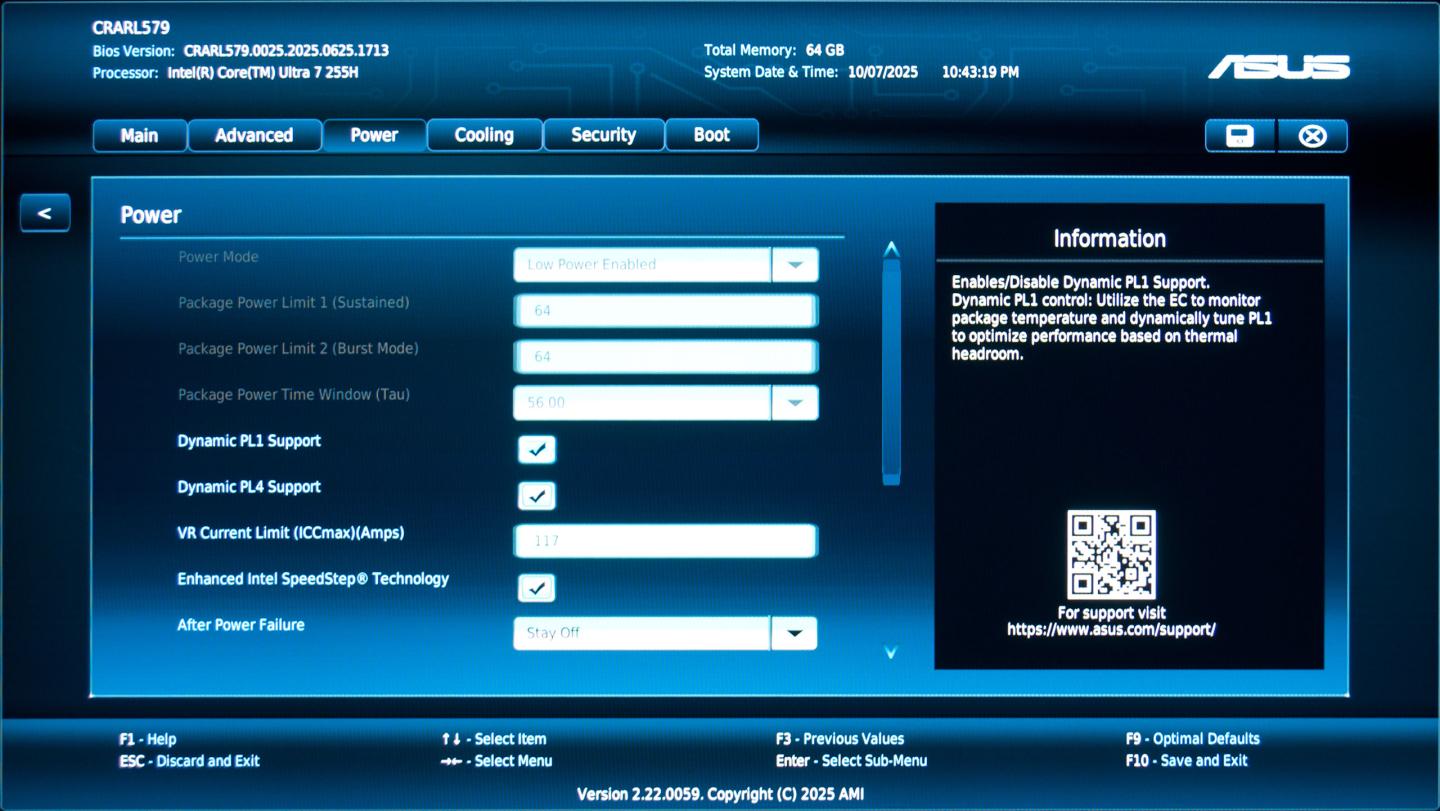This screenshot has width=1440, height=811.
Task: Click the vertical scrollbar thumb in Power panel
Action: 891,372
